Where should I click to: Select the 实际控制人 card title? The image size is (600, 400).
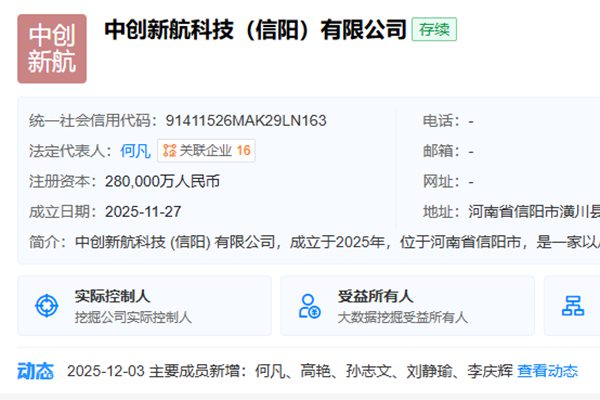coord(112,296)
